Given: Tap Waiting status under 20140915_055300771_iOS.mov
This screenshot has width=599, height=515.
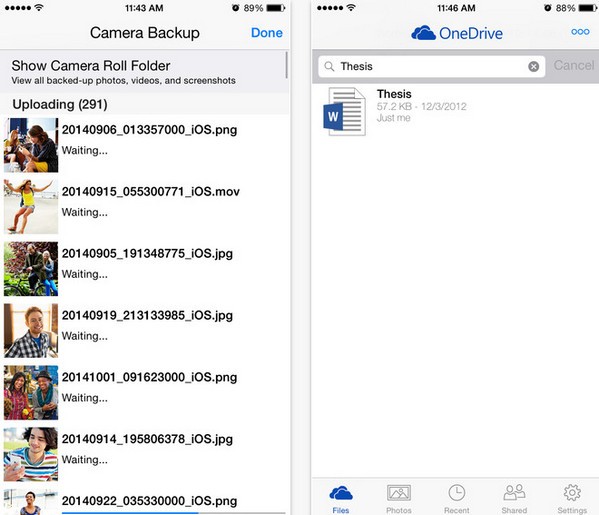Looking at the screenshot, I should coord(85,212).
